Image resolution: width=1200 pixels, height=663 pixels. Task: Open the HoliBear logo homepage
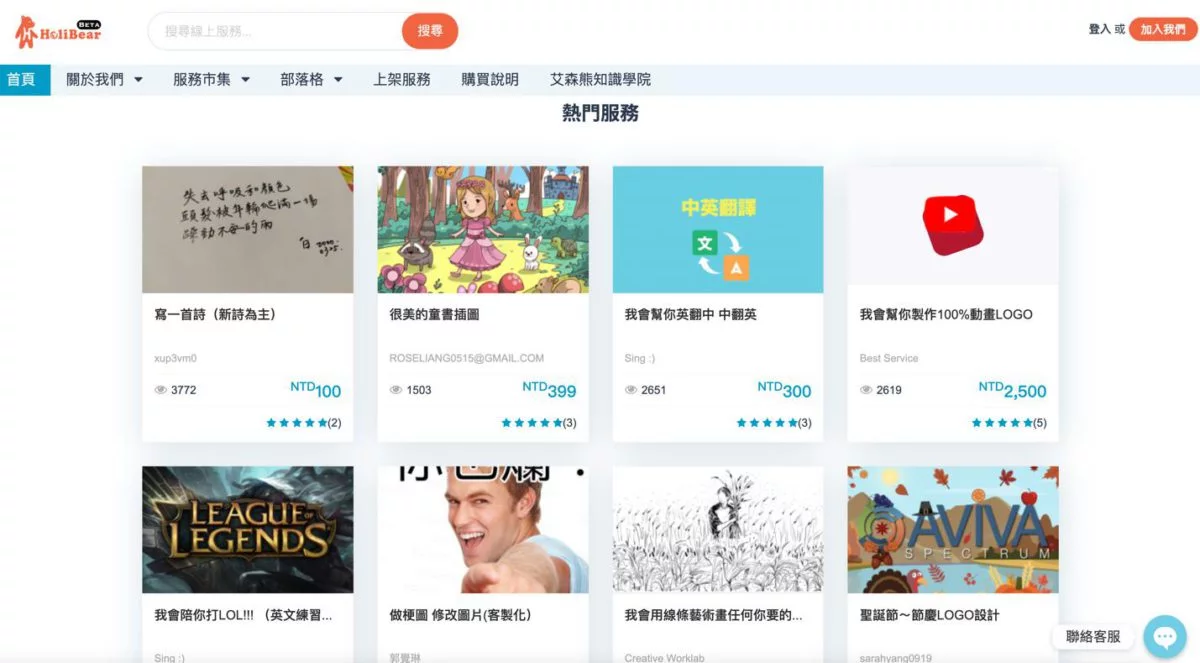click(x=58, y=32)
